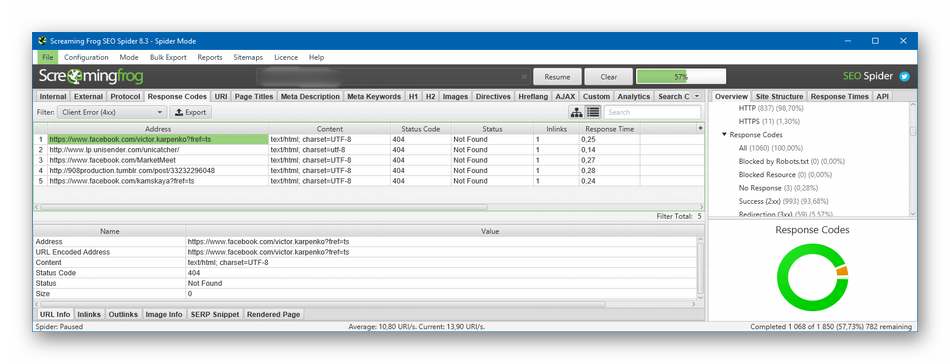Click the 57% crawl progress bar
This screenshot has height=364, width=950.
pyautogui.click(x=681, y=77)
